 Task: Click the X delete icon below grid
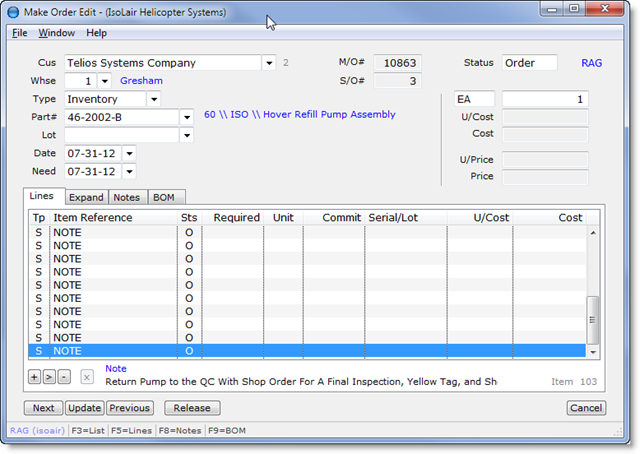pyautogui.click(x=87, y=377)
